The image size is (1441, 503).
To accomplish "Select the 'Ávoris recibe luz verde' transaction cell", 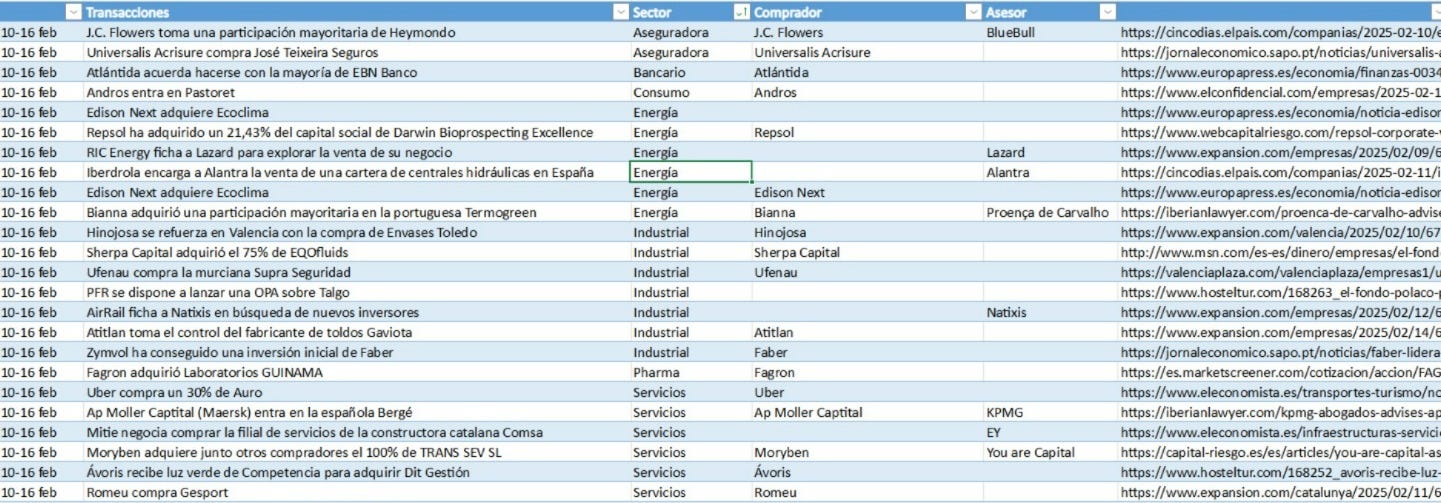I will point(355,472).
